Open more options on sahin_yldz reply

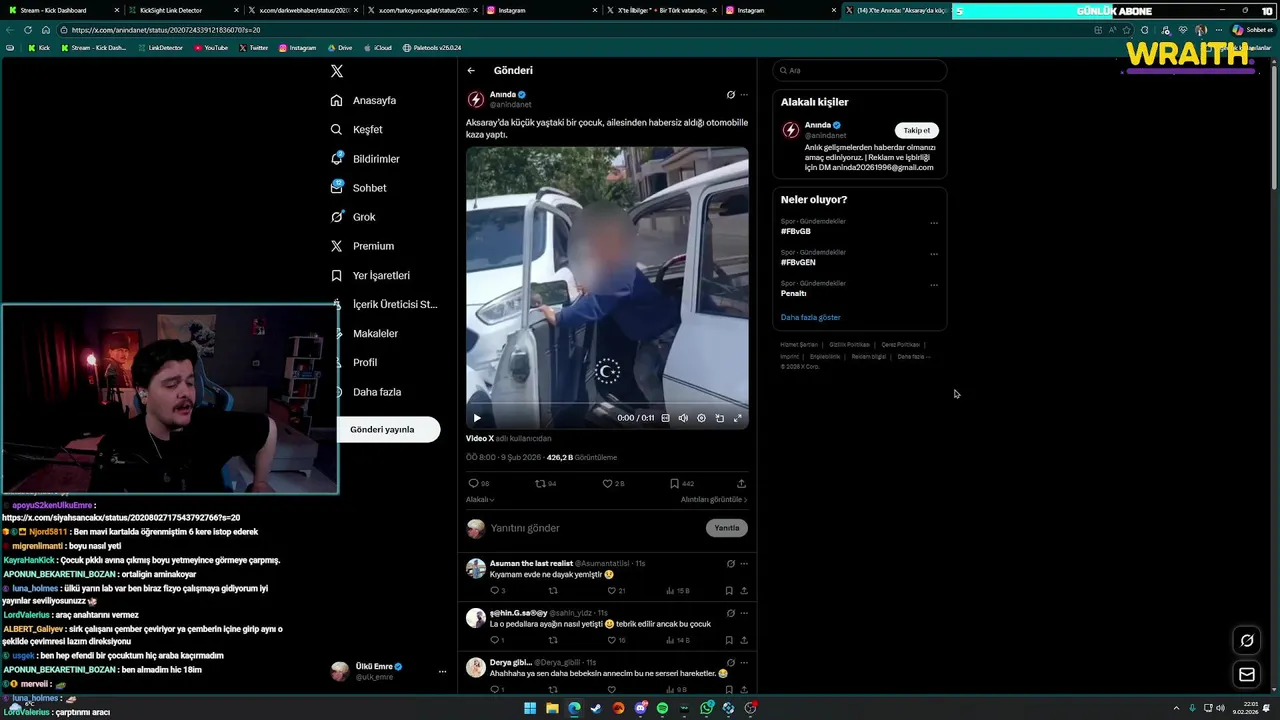pos(743,613)
